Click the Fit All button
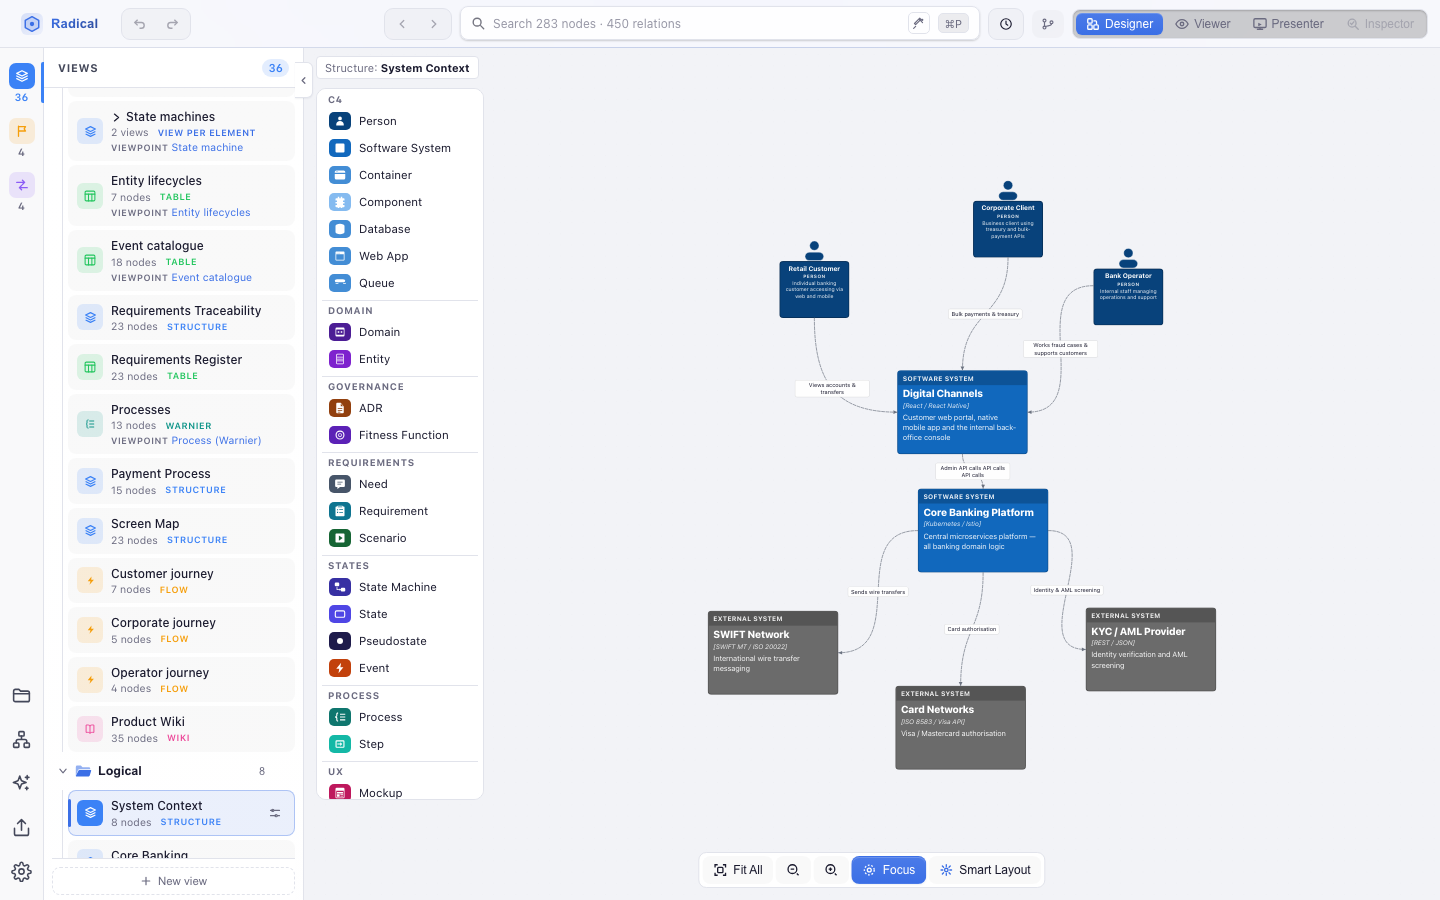Viewport: 1440px width, 900px height. coord(738,870)
